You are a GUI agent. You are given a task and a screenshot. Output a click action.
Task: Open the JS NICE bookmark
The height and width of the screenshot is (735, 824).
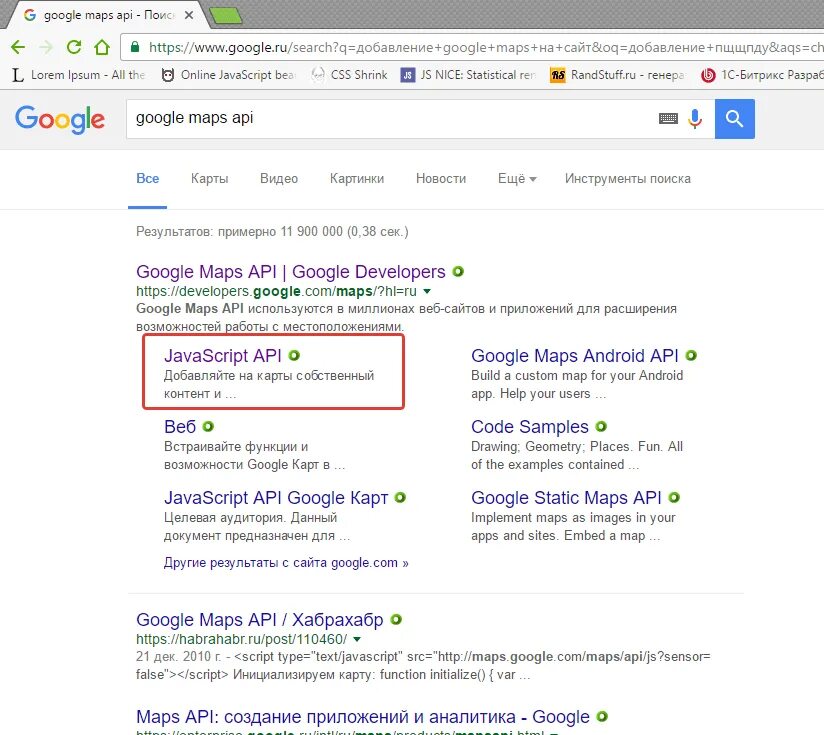[468, 75]
